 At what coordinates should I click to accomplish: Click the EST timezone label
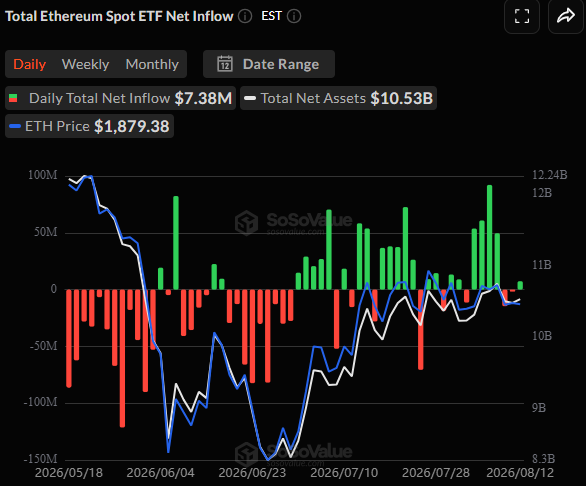point(271,16)
